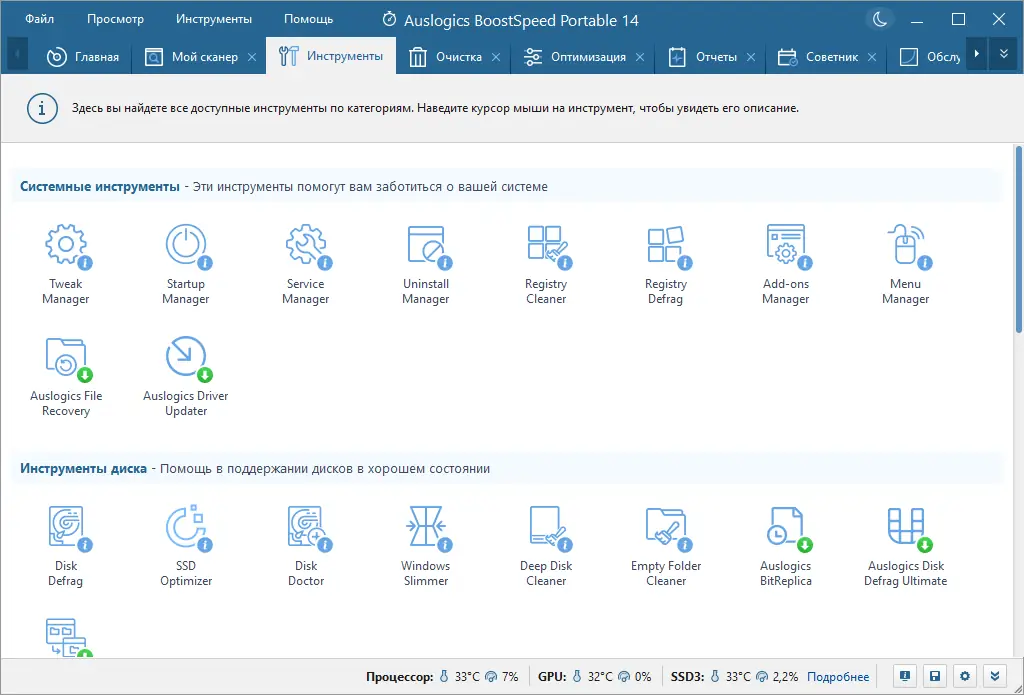The height and width of the screenshot is (695, 1024).
Task: Expand status bar double-chevron button
Action: click(x=994, y=675)
